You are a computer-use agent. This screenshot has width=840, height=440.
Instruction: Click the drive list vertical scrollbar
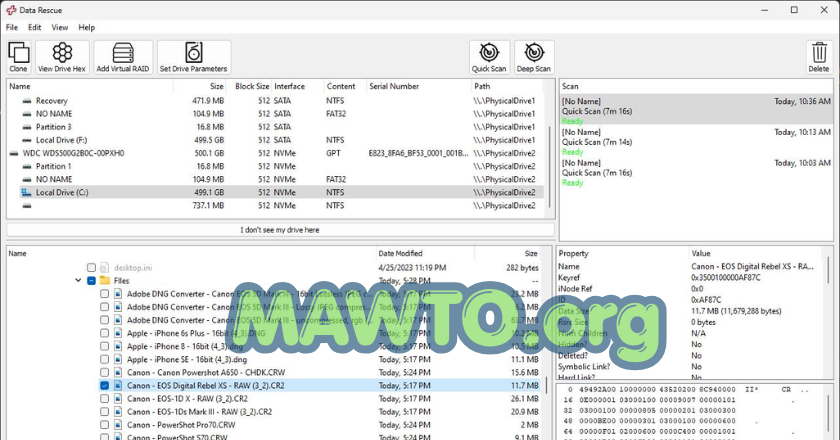coord(550,166)
